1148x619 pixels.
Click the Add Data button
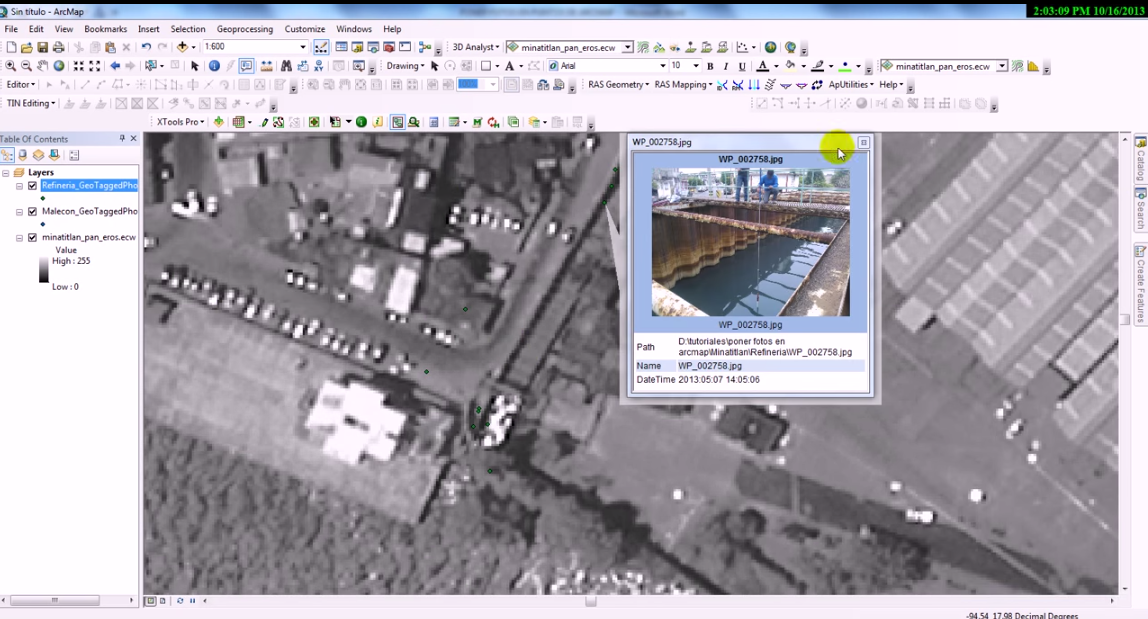(183, 47)
